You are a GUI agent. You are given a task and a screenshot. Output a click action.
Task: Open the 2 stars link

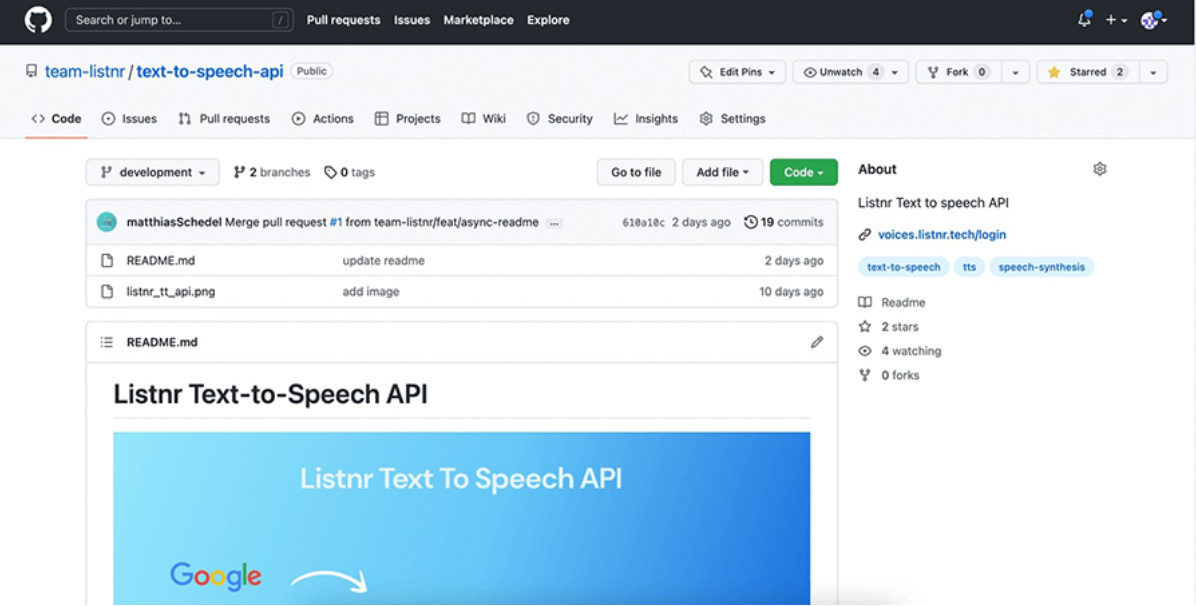(889, 327)
